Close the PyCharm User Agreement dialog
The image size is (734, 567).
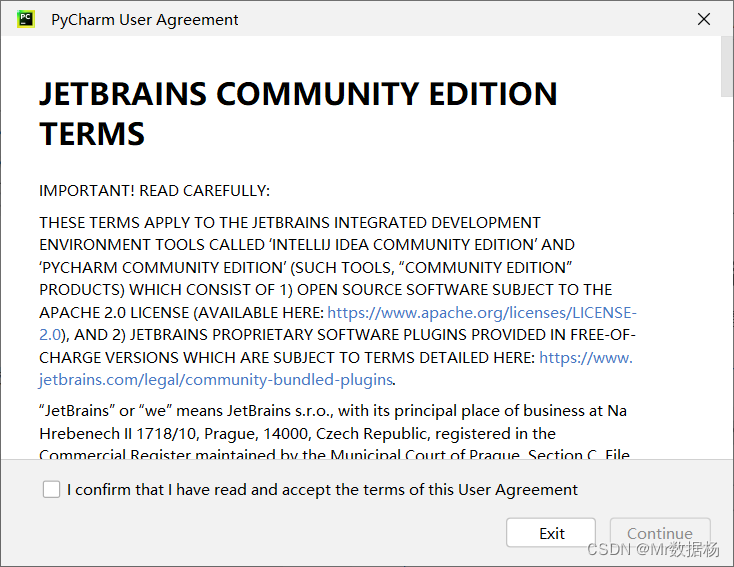pyautogui.click(x=704, y=19)
